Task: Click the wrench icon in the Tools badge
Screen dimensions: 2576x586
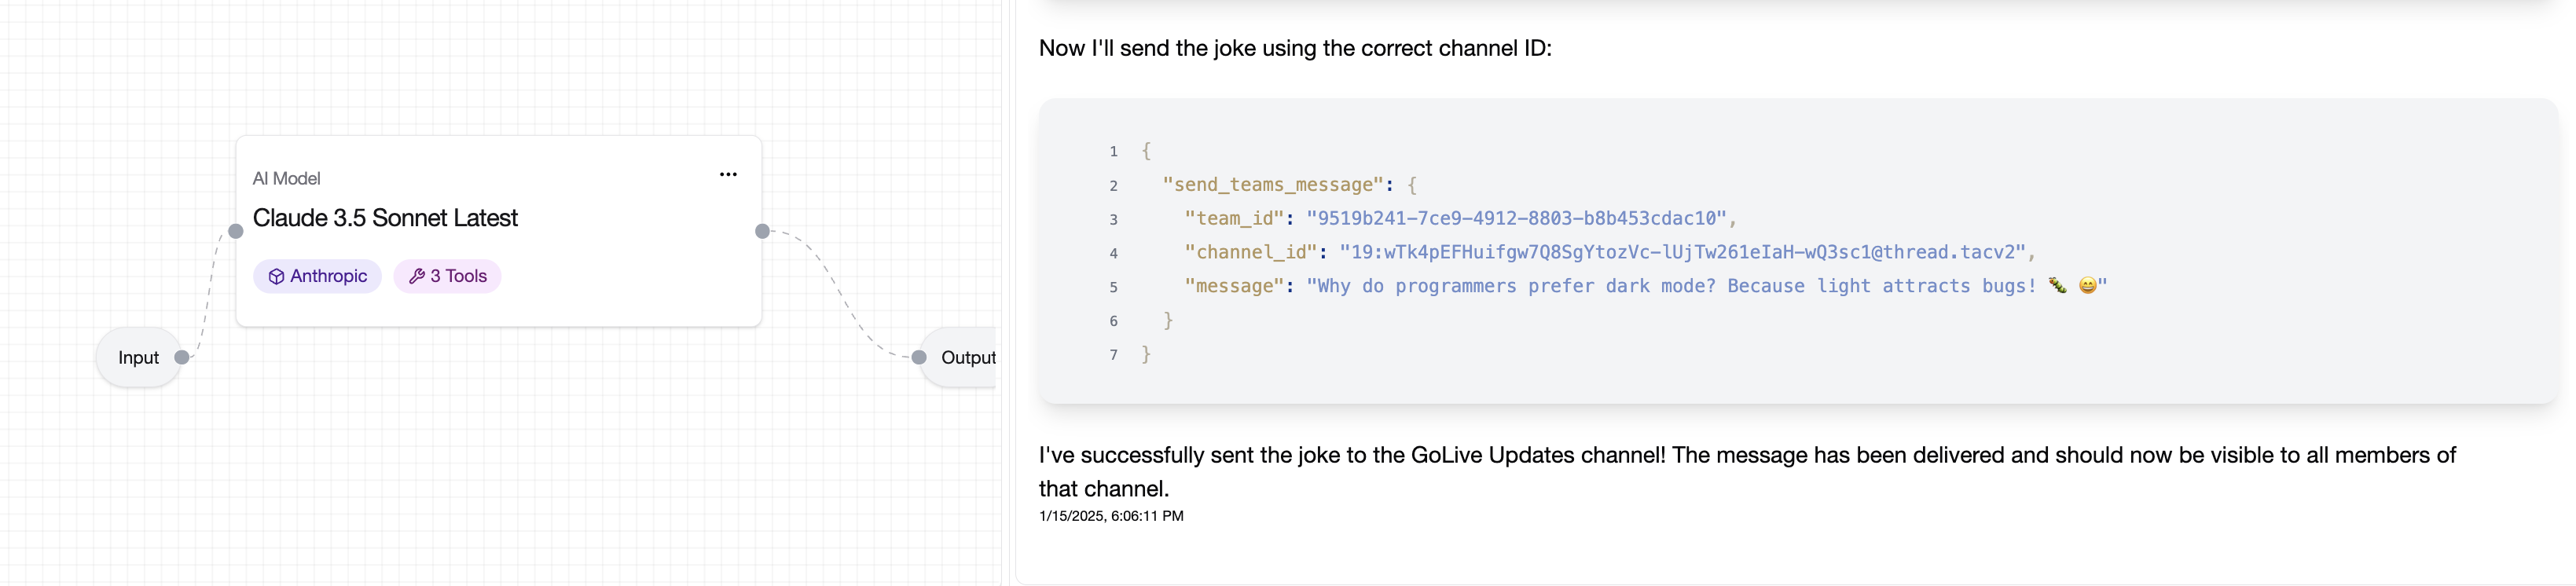Action: (417, 277)
